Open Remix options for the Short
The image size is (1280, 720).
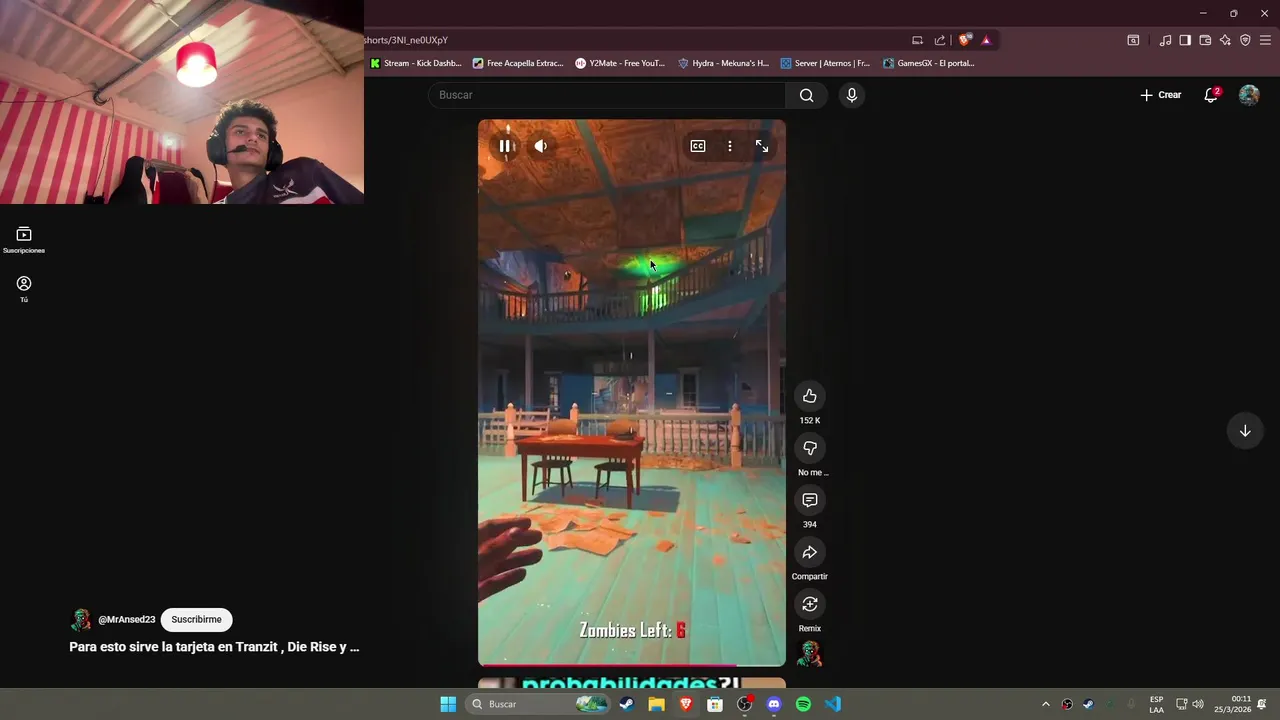point(810,604)
